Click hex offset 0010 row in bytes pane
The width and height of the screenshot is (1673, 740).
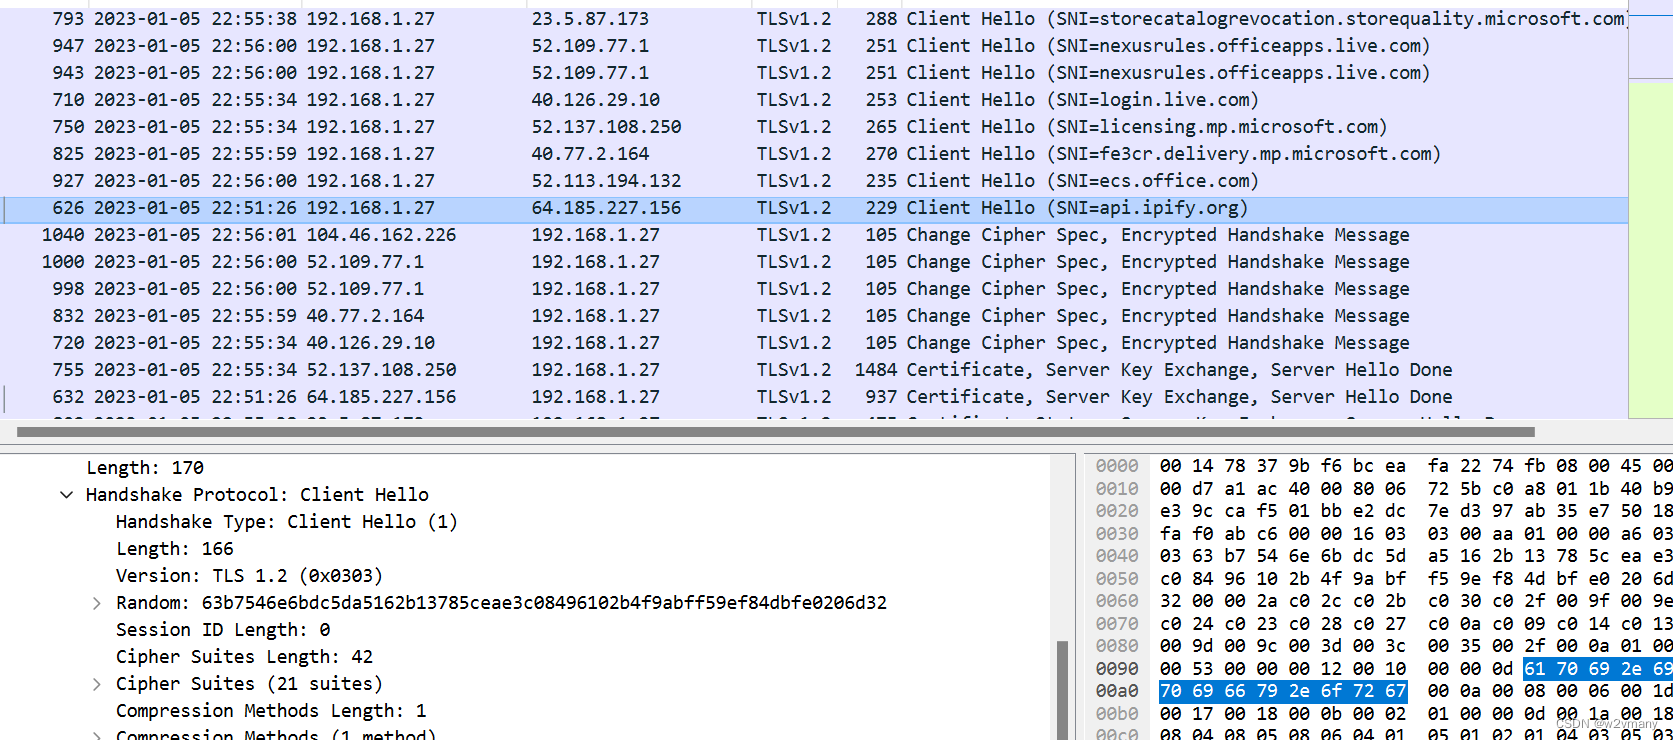1117,489
